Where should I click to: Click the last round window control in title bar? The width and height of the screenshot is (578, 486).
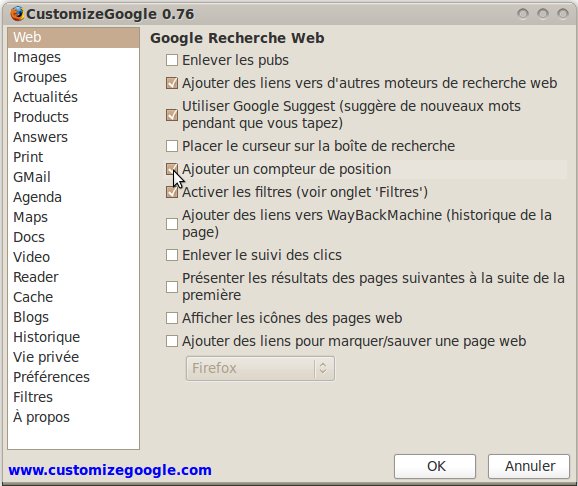tap(563, 14)
